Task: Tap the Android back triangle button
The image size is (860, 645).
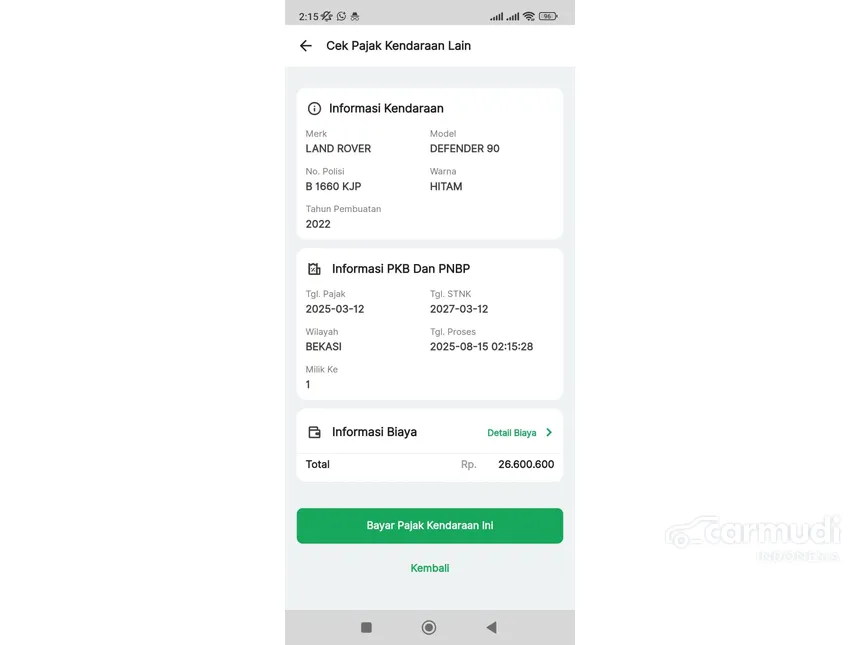Action: tap(491, 627)
